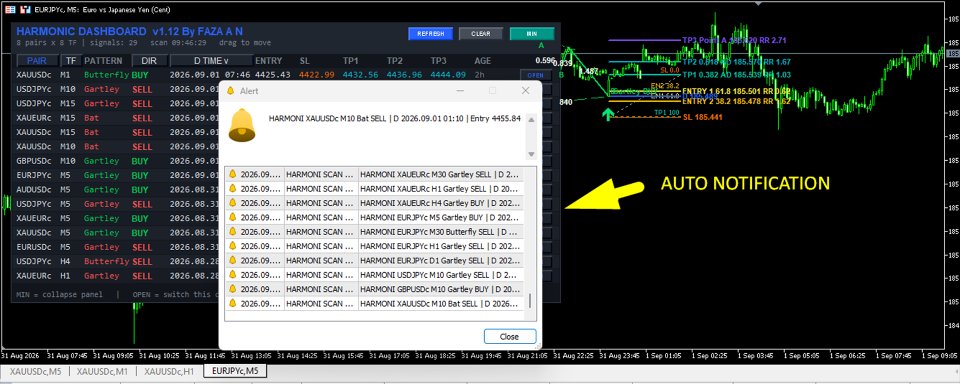This screenshot has width=960, height=384.
Task: Click the bell icon of the XAUEURc H4 Gartley BUY alert
Action: [233, 202]
